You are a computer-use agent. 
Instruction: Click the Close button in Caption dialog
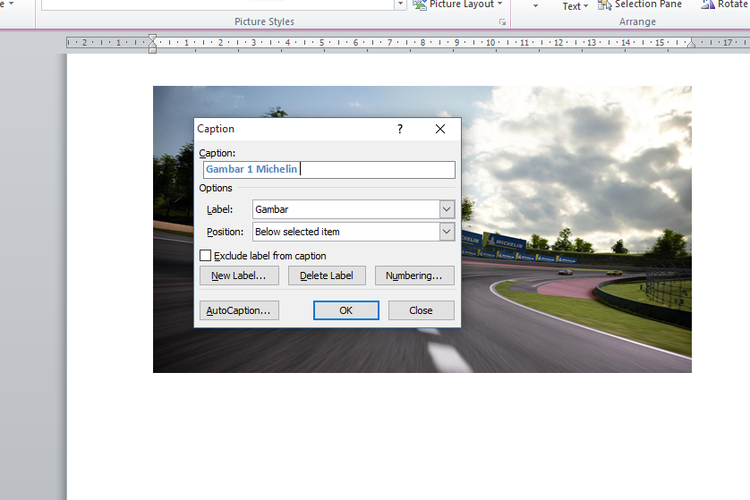coord(421,311)
